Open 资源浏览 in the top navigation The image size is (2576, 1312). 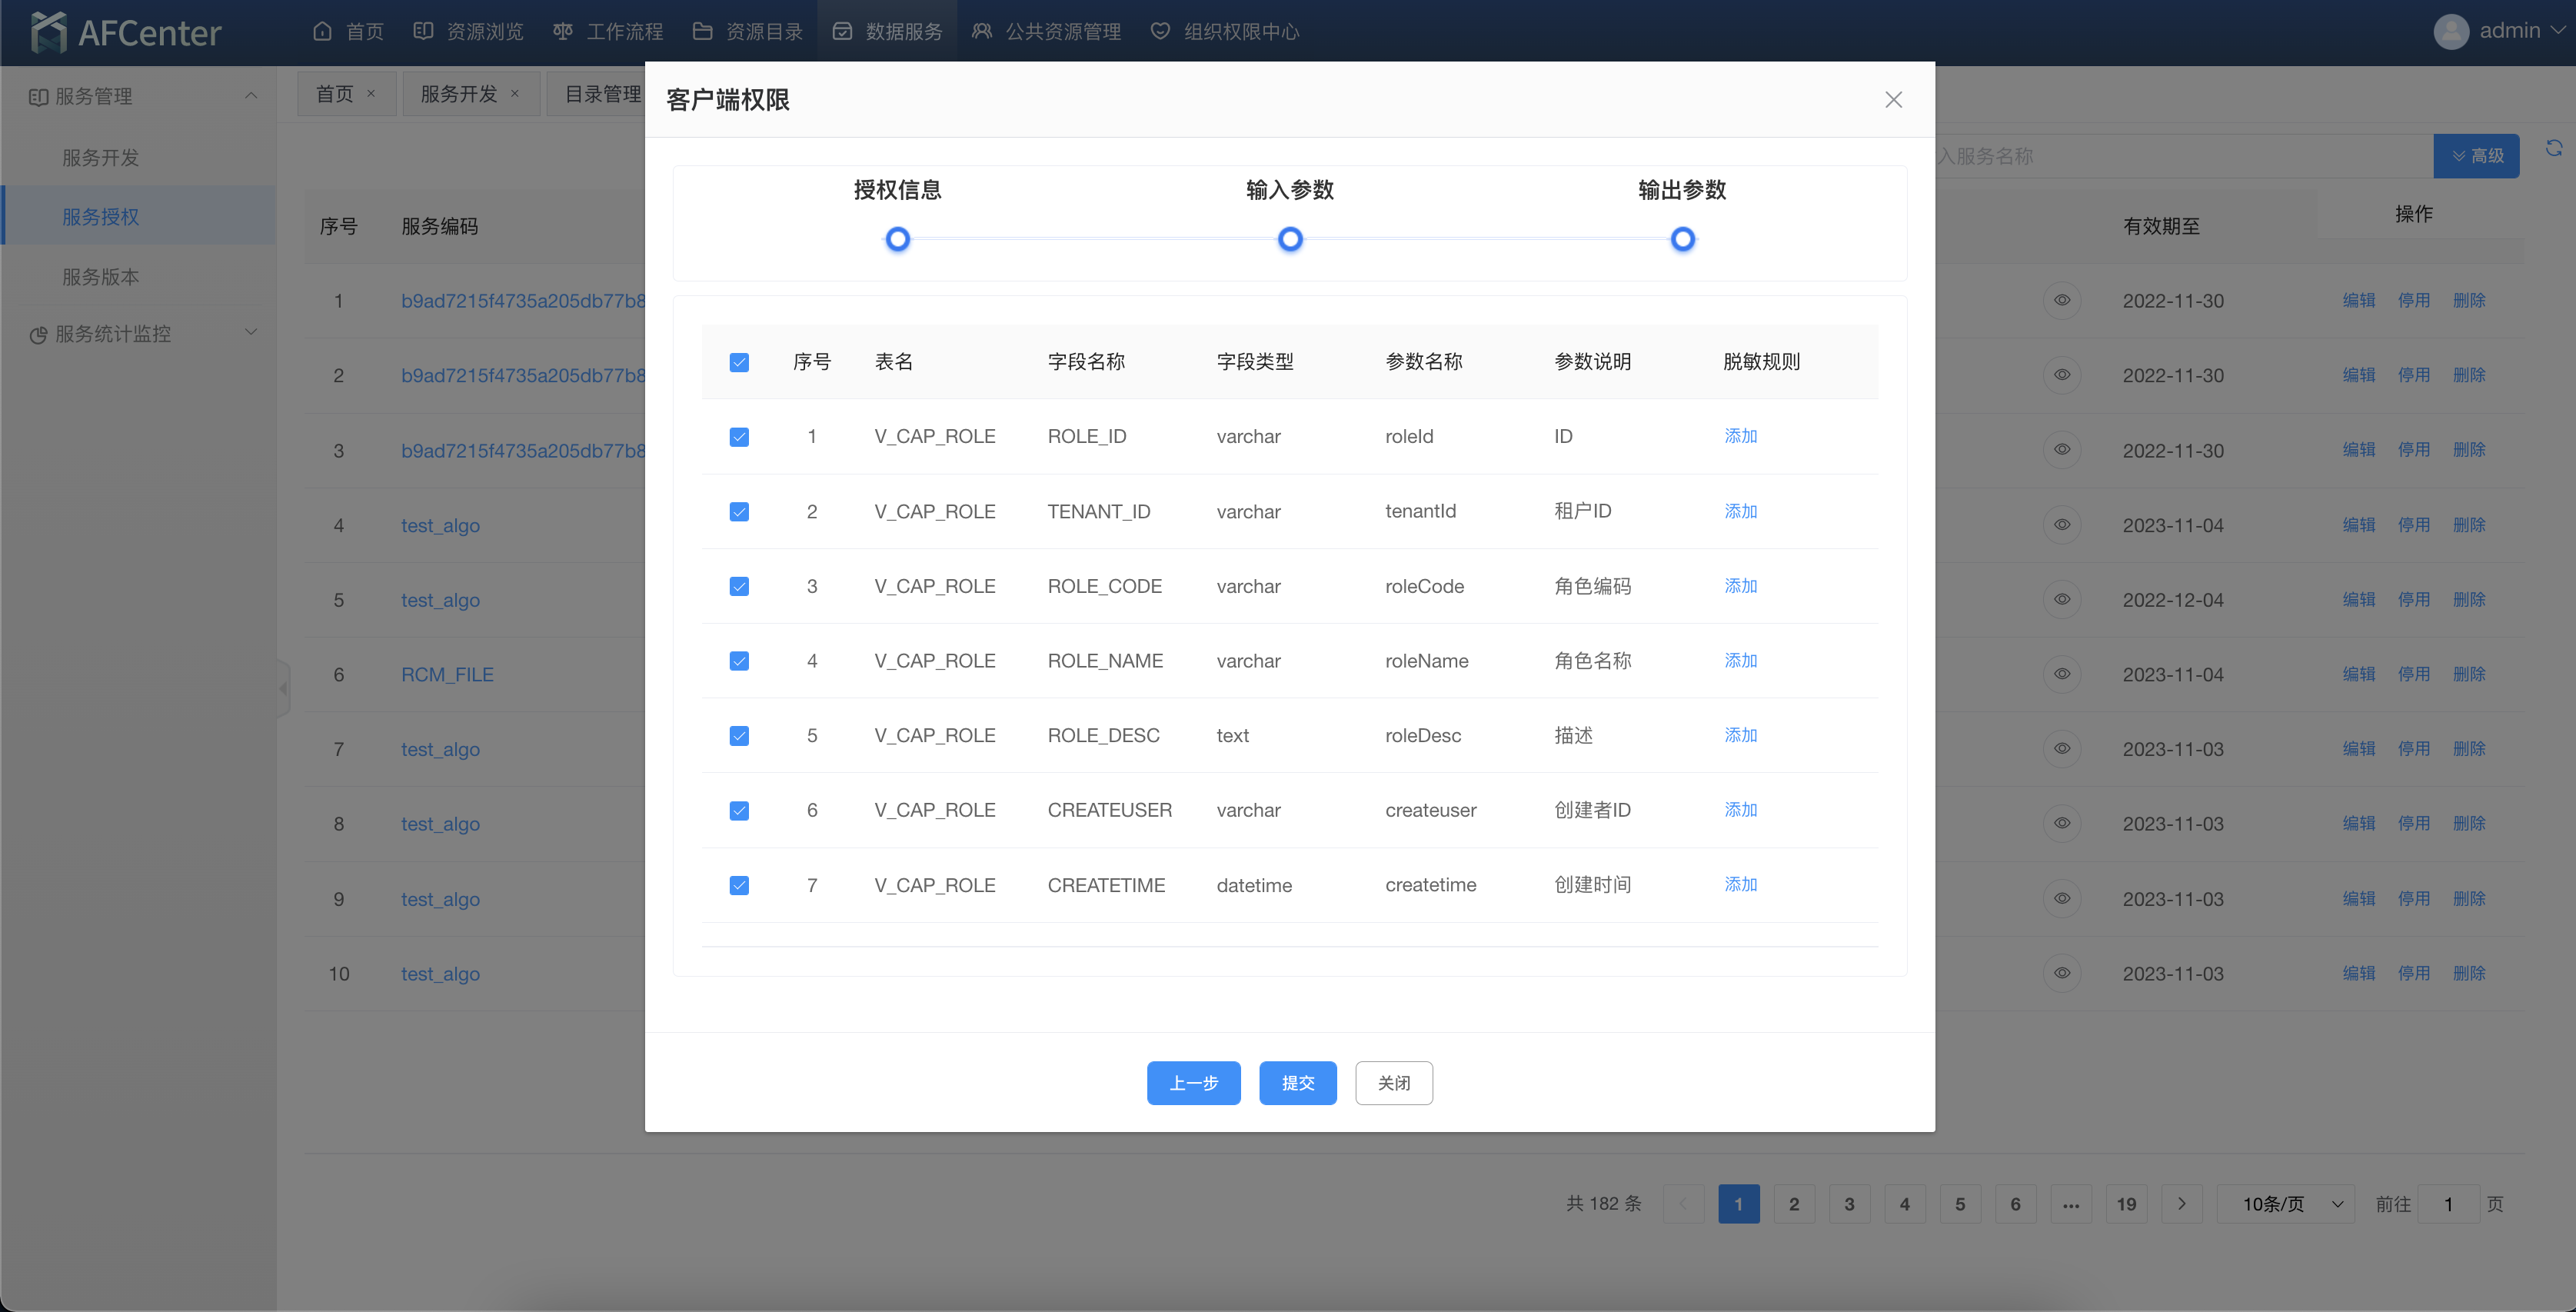pyautogui.click(x=468, y=31)
